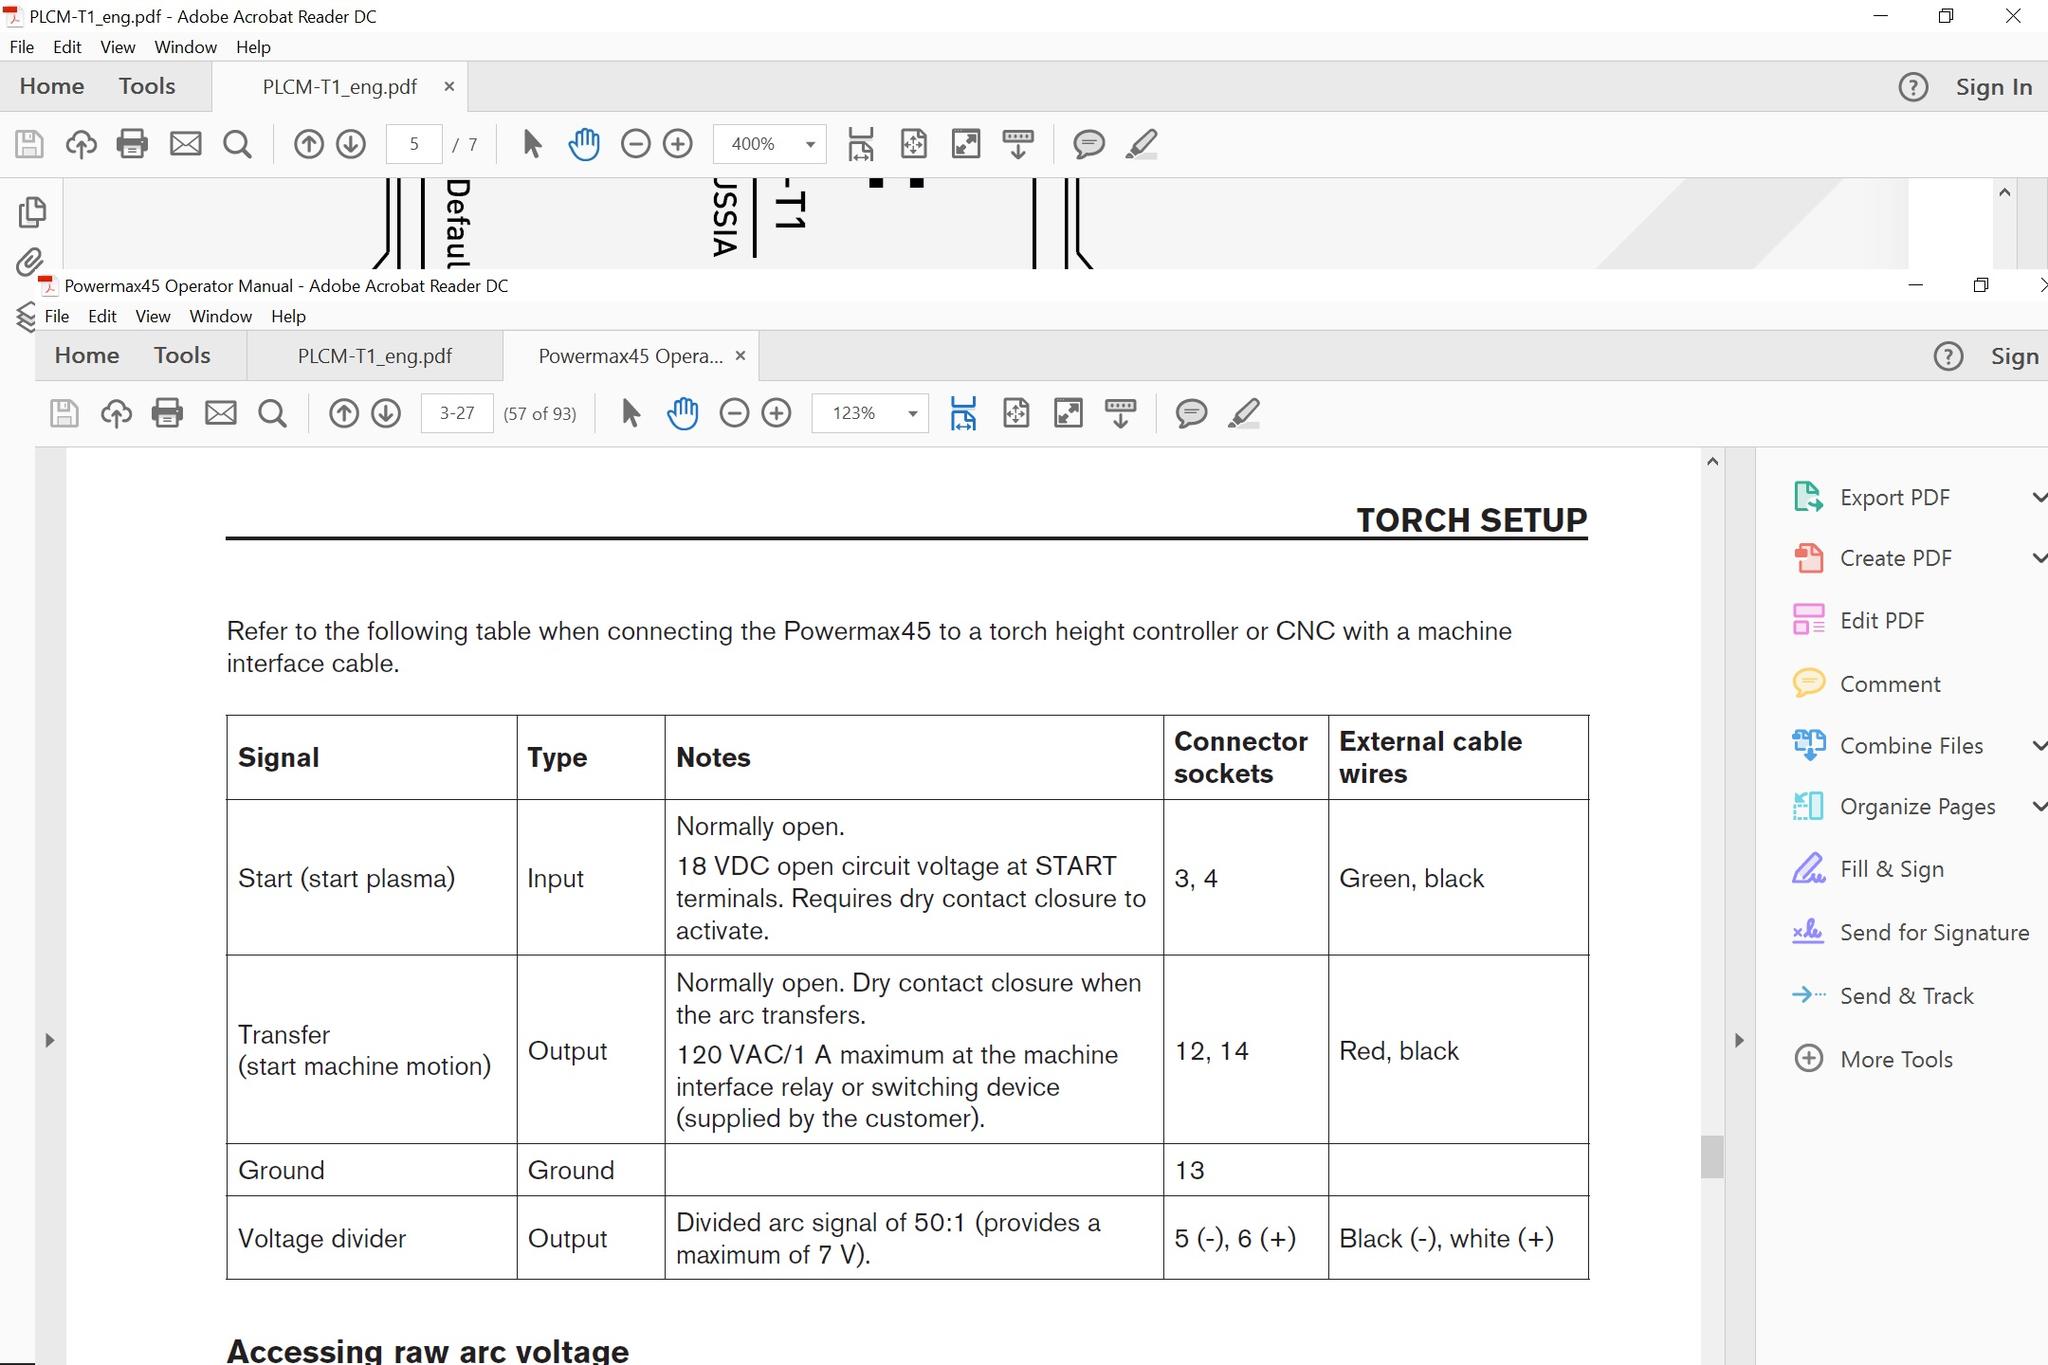Open the Window menu in Powermax45 window
The width and height of the screenshot is (2048, 1365).
point(220,316)
